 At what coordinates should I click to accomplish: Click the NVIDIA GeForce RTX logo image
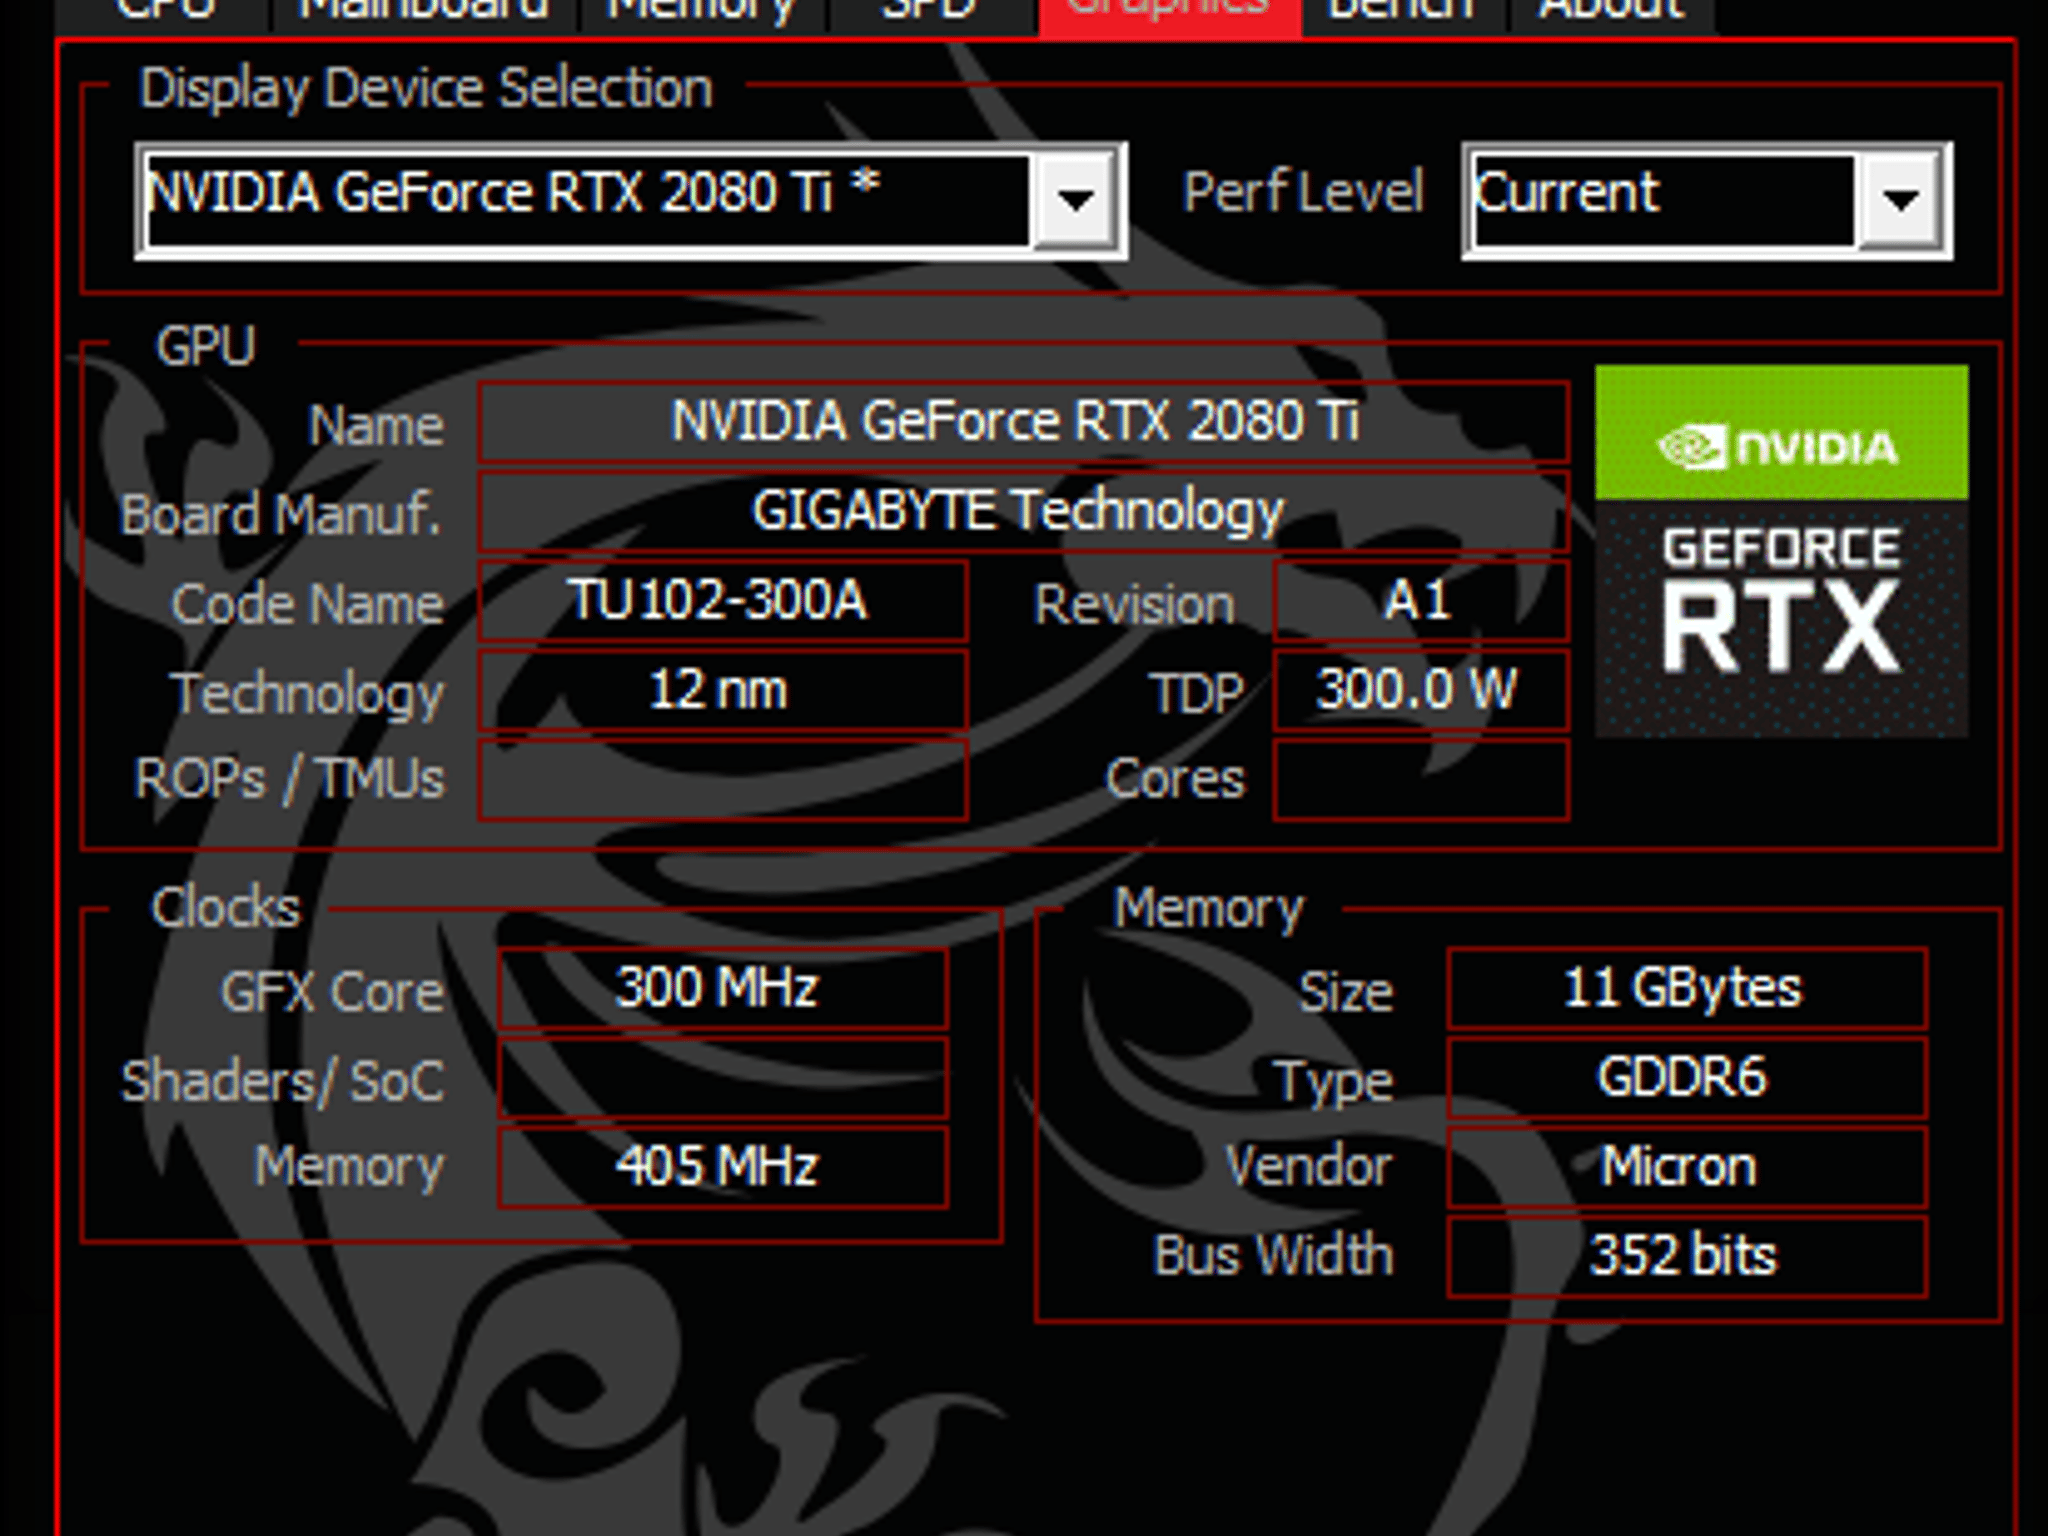(1781, 551)
